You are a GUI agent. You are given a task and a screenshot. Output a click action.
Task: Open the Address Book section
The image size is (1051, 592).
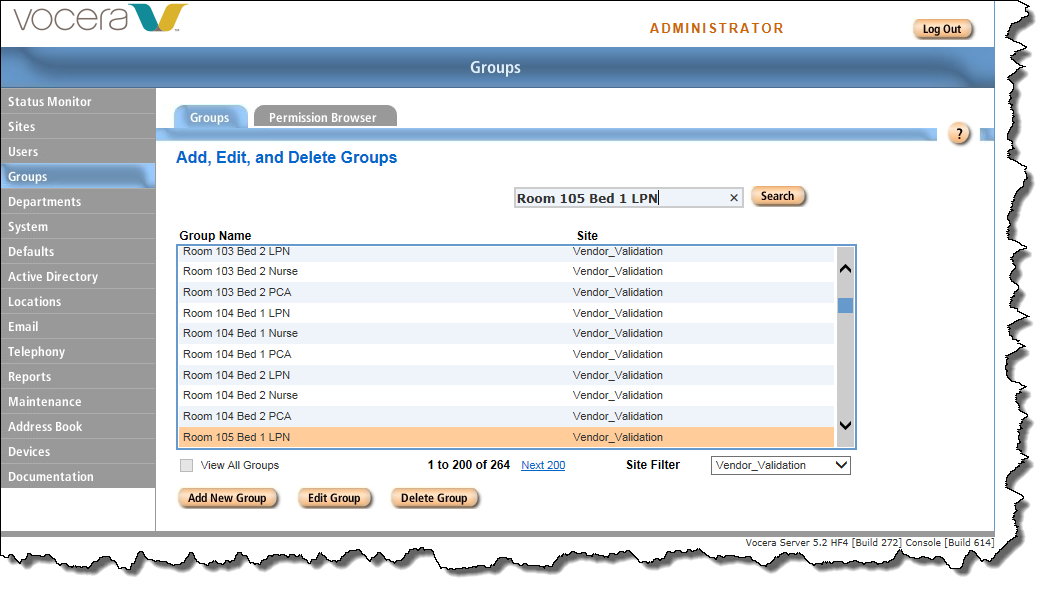tap(78, 427)
